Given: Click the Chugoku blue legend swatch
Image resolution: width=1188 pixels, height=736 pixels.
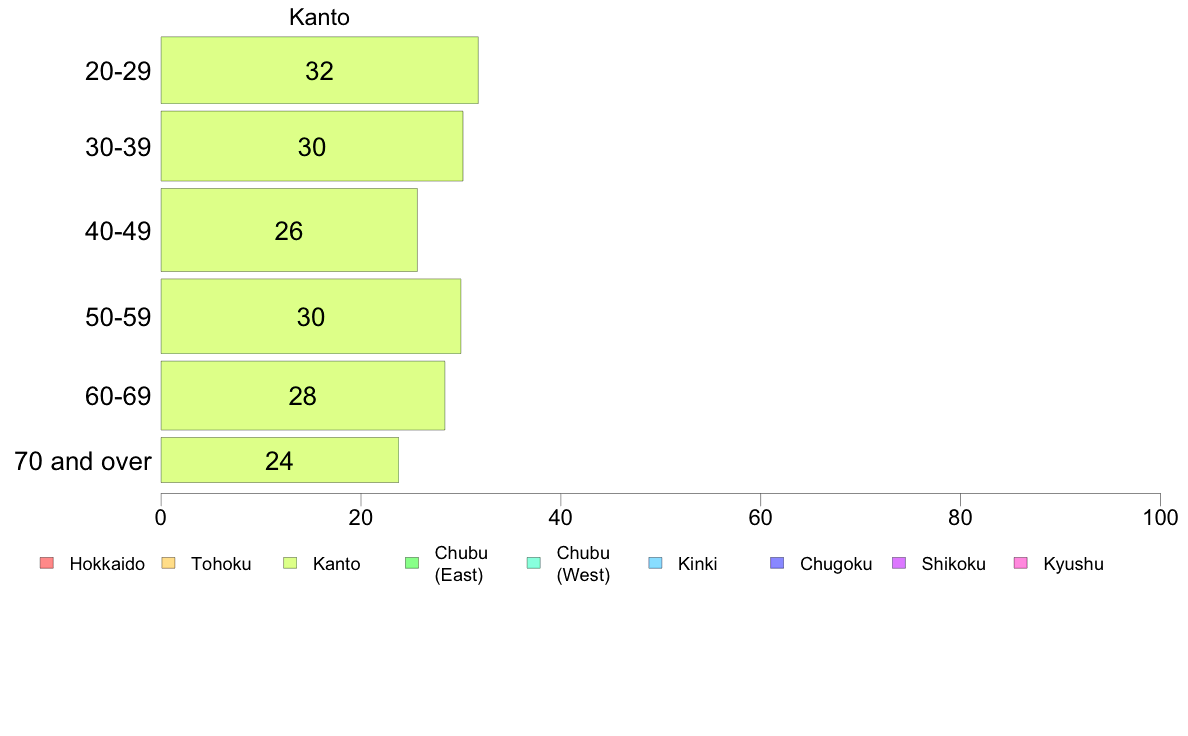Looking at the screenshot, I should tap(777, 563).
